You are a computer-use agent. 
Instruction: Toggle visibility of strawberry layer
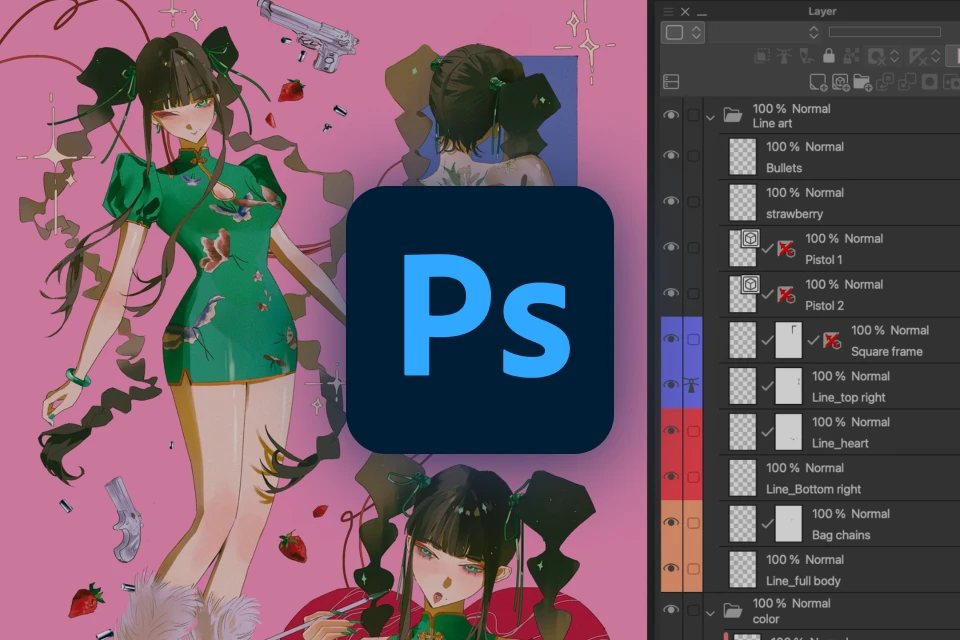click(x=671, y=201)
